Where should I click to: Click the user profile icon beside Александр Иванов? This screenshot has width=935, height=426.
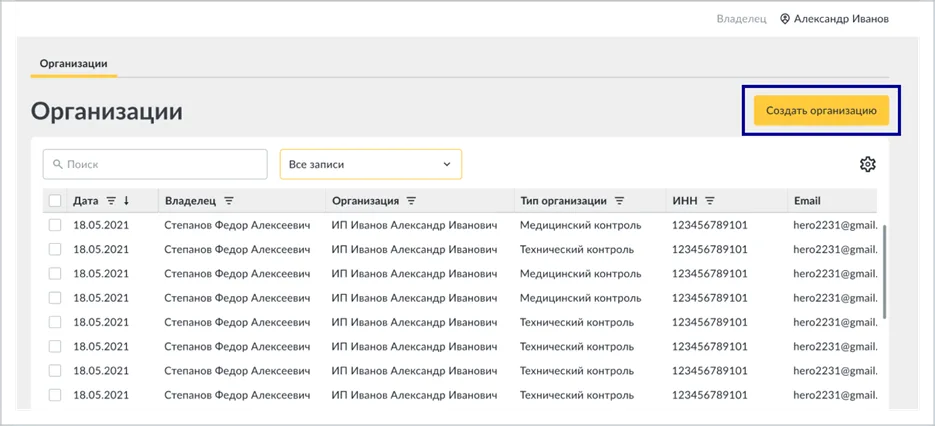[785, 19]
